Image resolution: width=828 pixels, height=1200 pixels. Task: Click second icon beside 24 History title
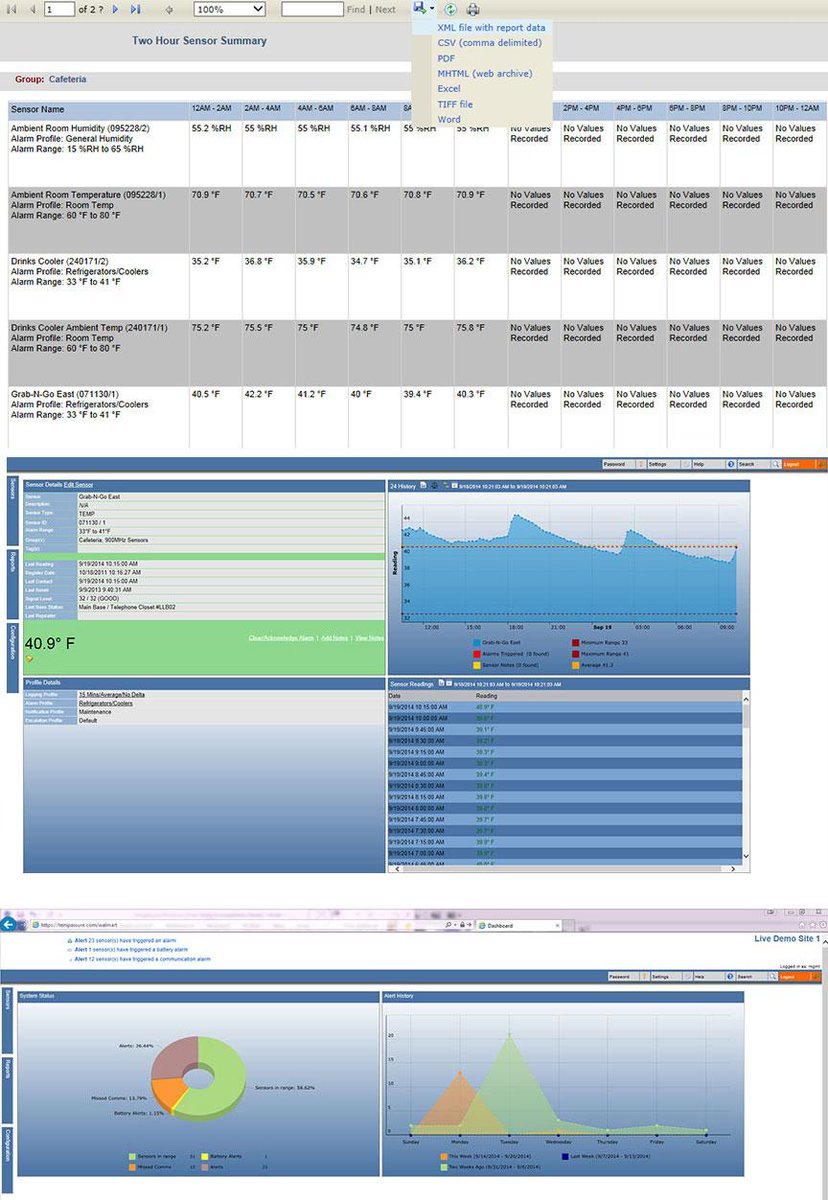(435, 485)
